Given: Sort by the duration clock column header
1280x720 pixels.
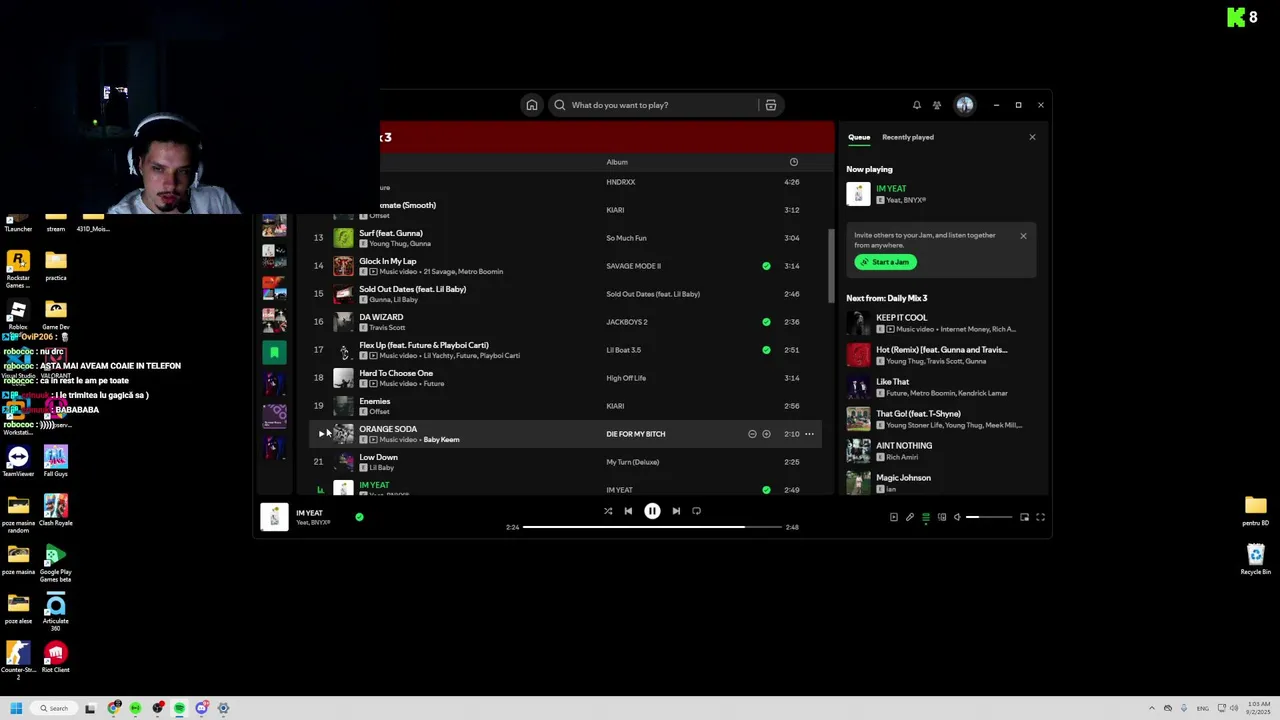Looking at the screenshot, I should [x=793, y=162].
